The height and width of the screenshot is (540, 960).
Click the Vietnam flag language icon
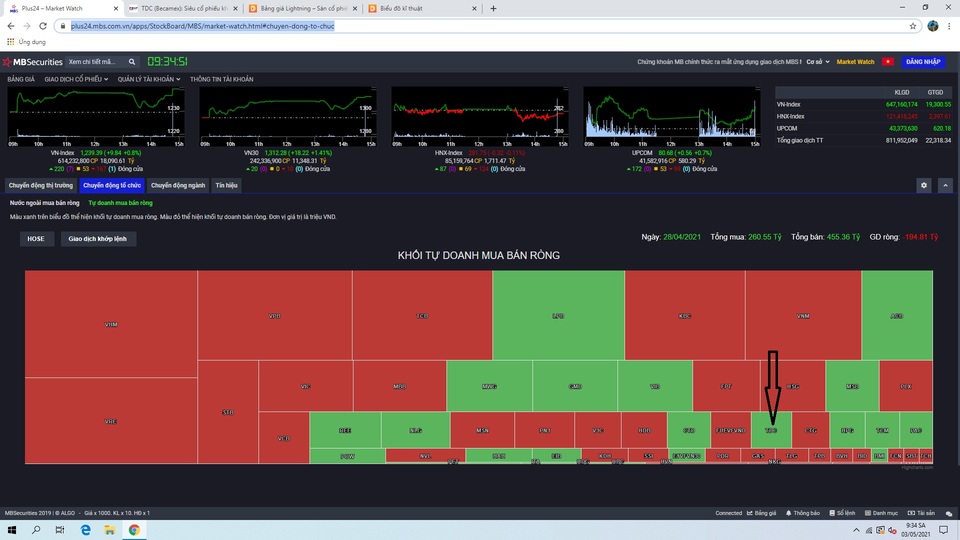click(x=886, y=62)
